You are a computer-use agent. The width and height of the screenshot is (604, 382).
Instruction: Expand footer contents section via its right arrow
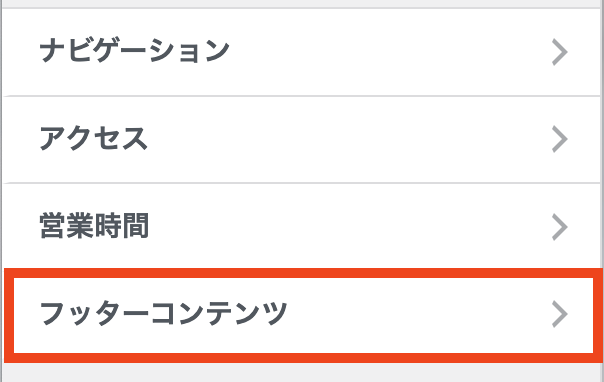(x=559, y=314)
